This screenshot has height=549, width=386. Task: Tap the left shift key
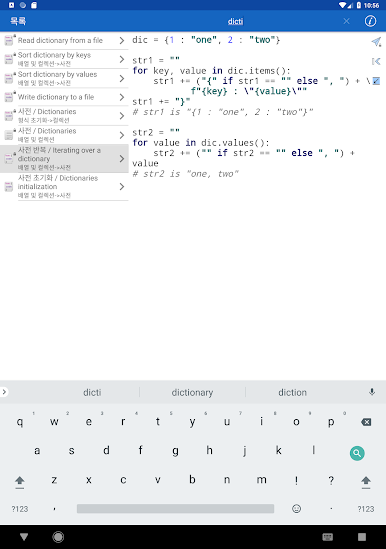pyautogui.click(x=20, y=481)
